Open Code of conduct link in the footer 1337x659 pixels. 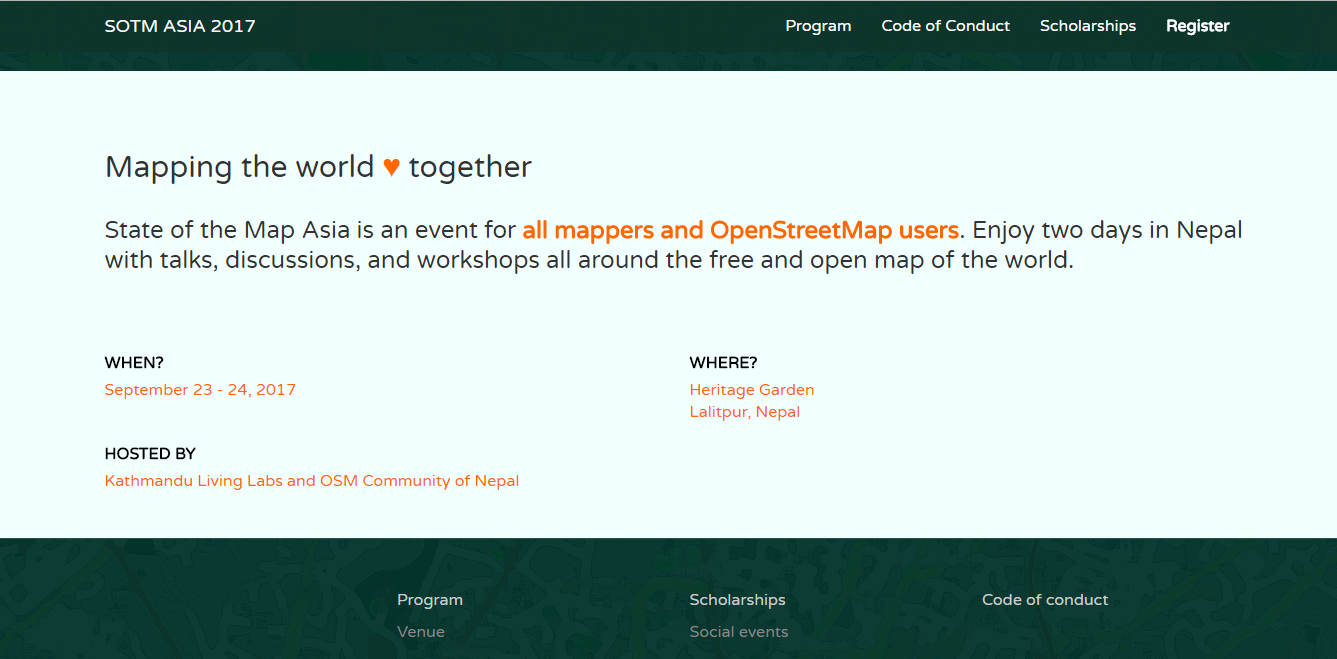[1045, 600]
